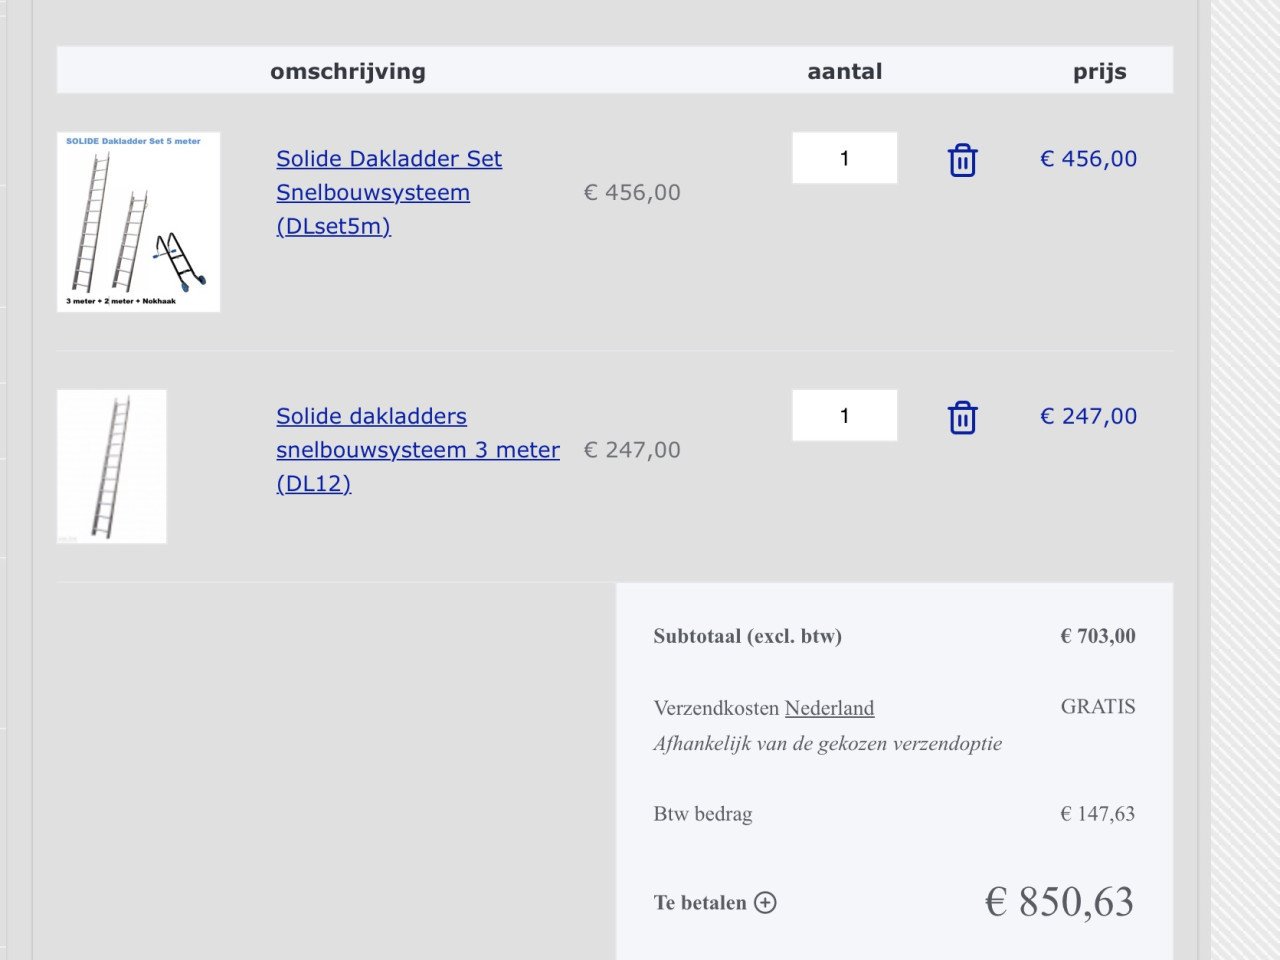Change shipping country via Nederland link
The height and width of the screenshot is (960, 1280).
pyautogui.click(x=829, y=708)
